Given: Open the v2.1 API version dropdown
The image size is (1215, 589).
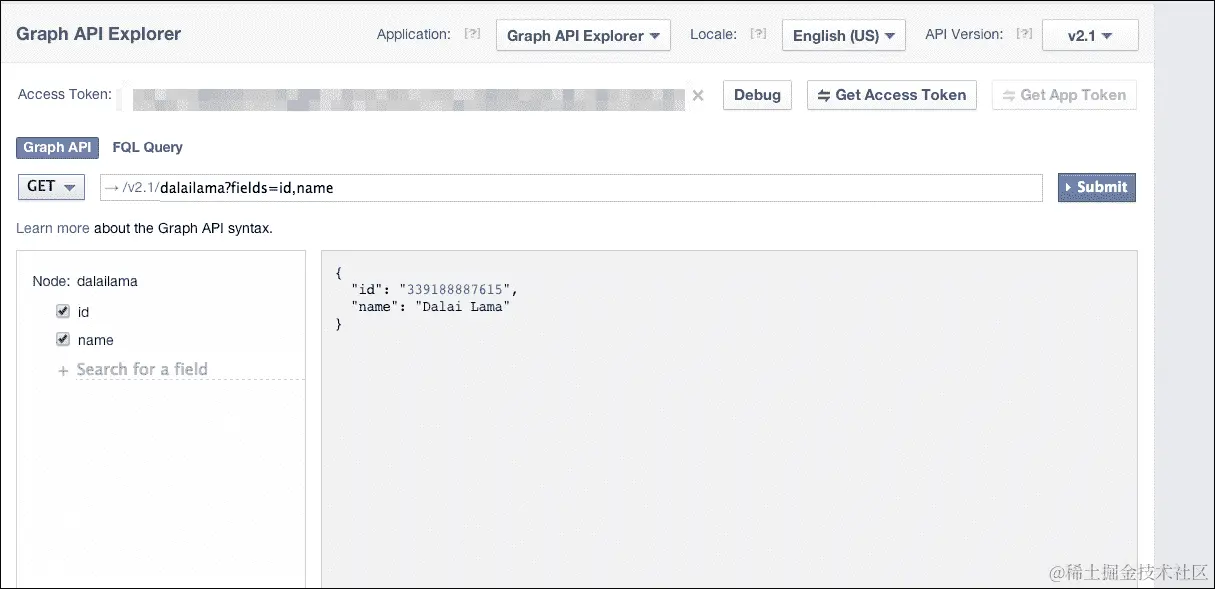Looking at the screenshot, I should tap(1089, 35).
